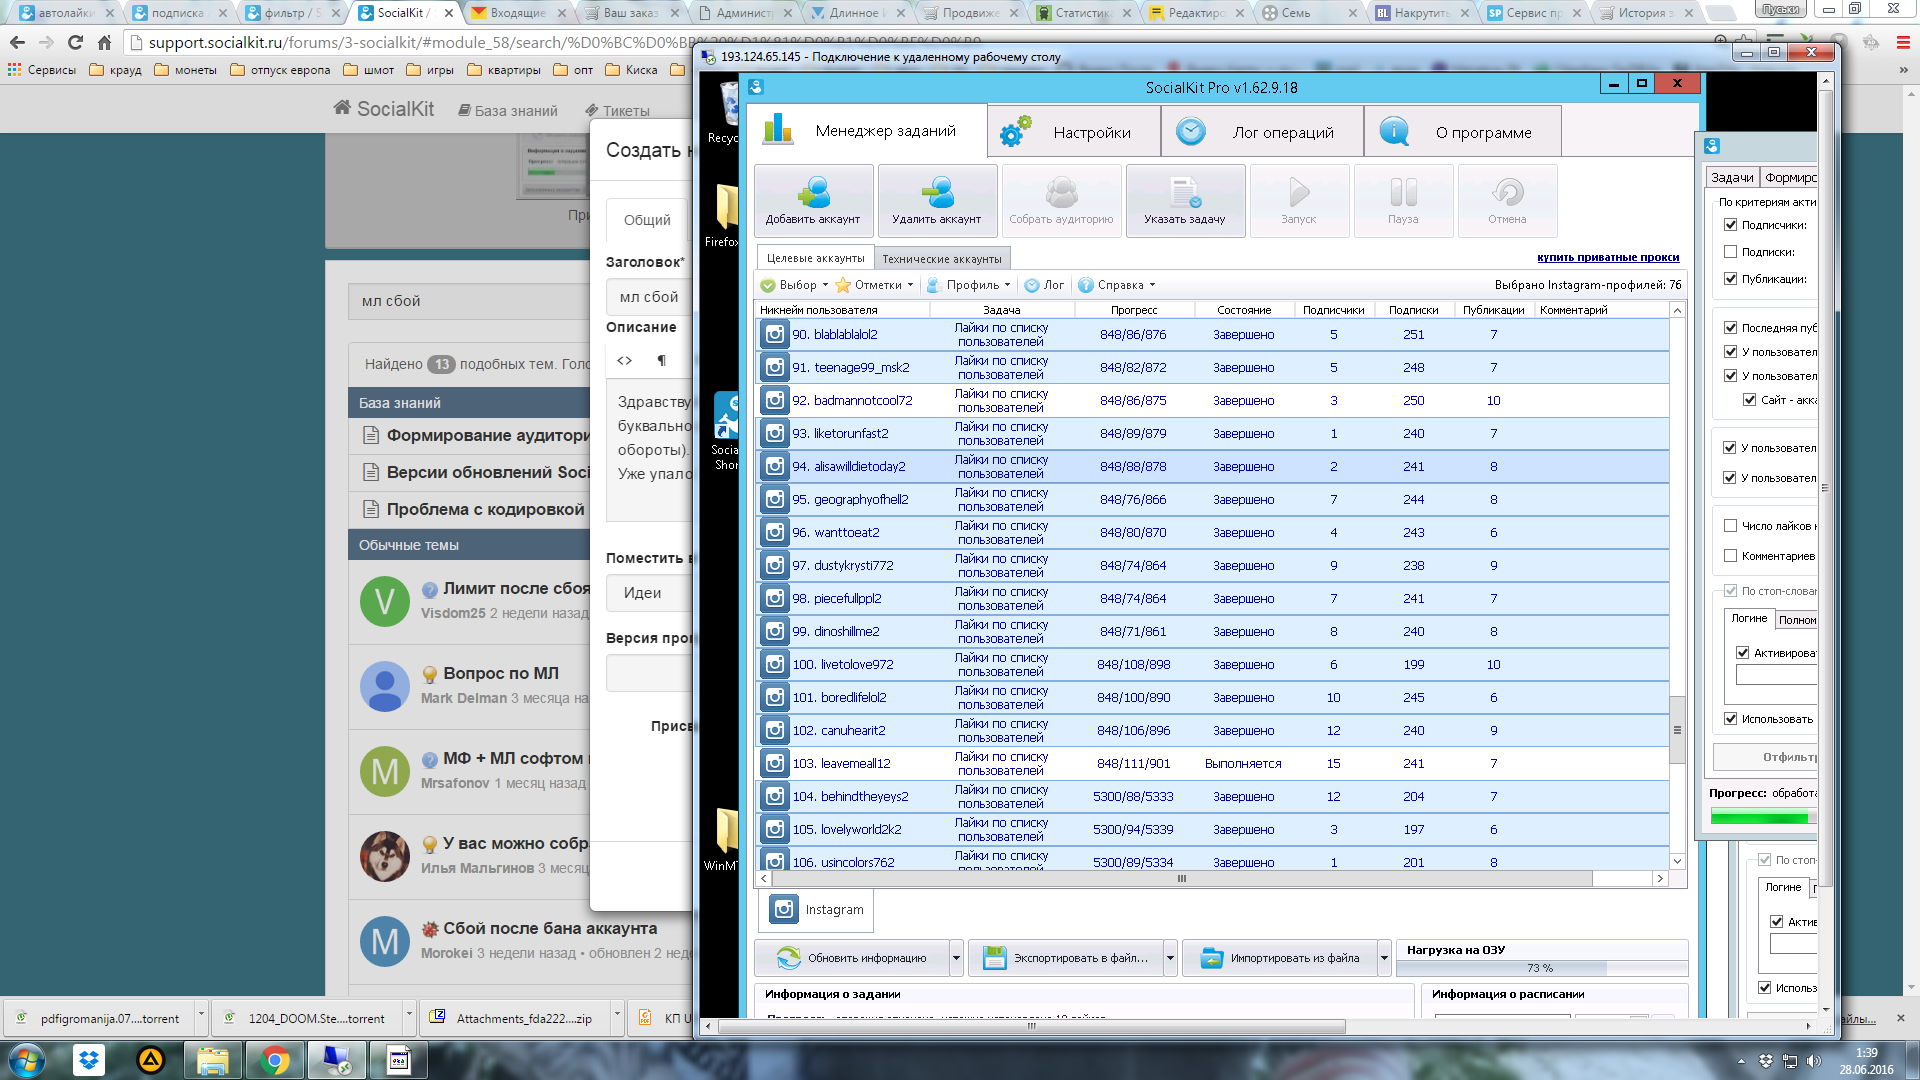Open the Отметки dropdown menu
The image size is (1920, 1080).
pos(875,285)
